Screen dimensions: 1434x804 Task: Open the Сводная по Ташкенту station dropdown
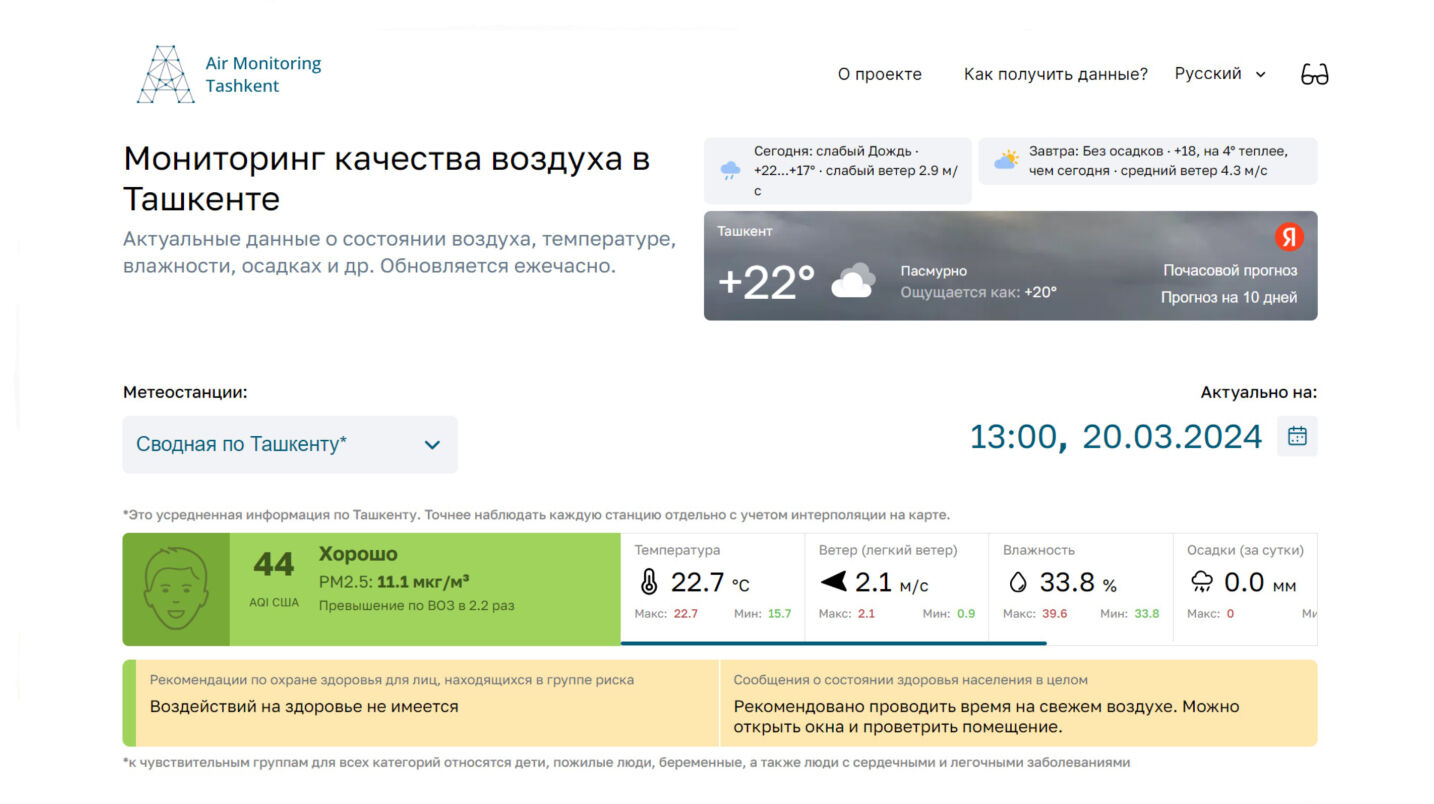pos(290,444)
